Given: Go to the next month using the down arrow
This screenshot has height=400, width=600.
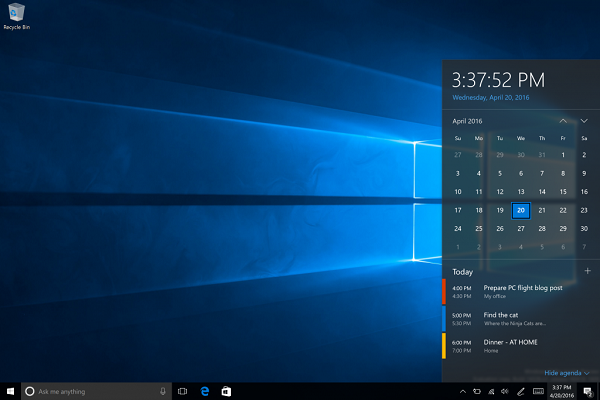Looking at the screenshot, I should click(584, 120).
